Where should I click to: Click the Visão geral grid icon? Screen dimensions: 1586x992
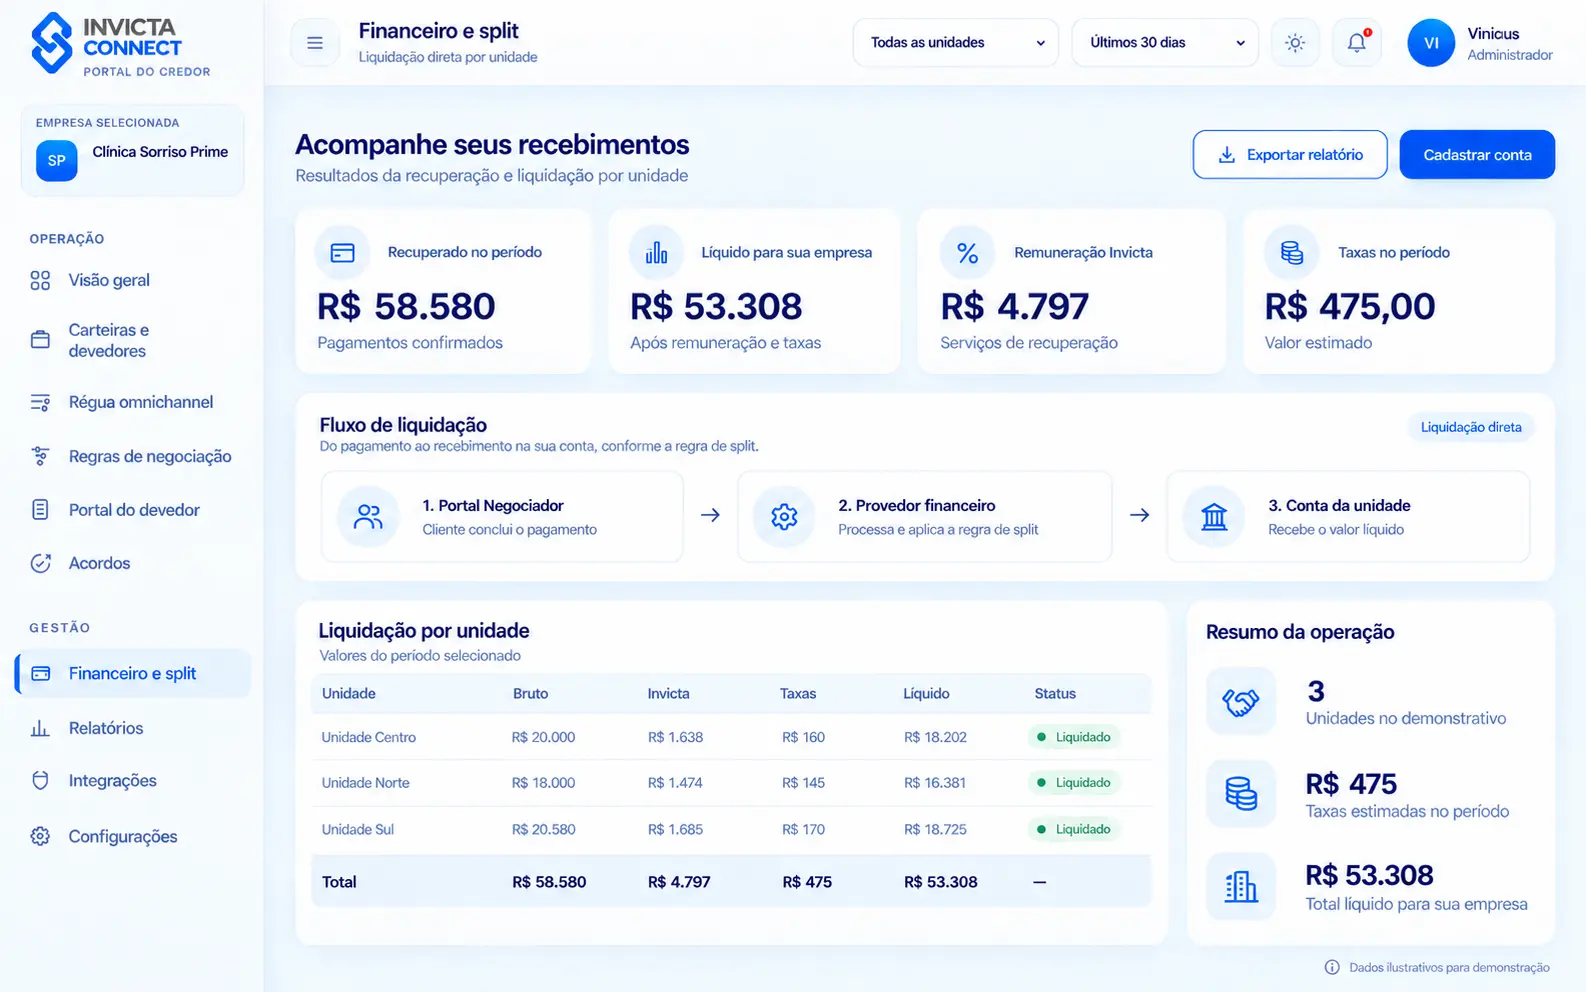click(40, 280)
